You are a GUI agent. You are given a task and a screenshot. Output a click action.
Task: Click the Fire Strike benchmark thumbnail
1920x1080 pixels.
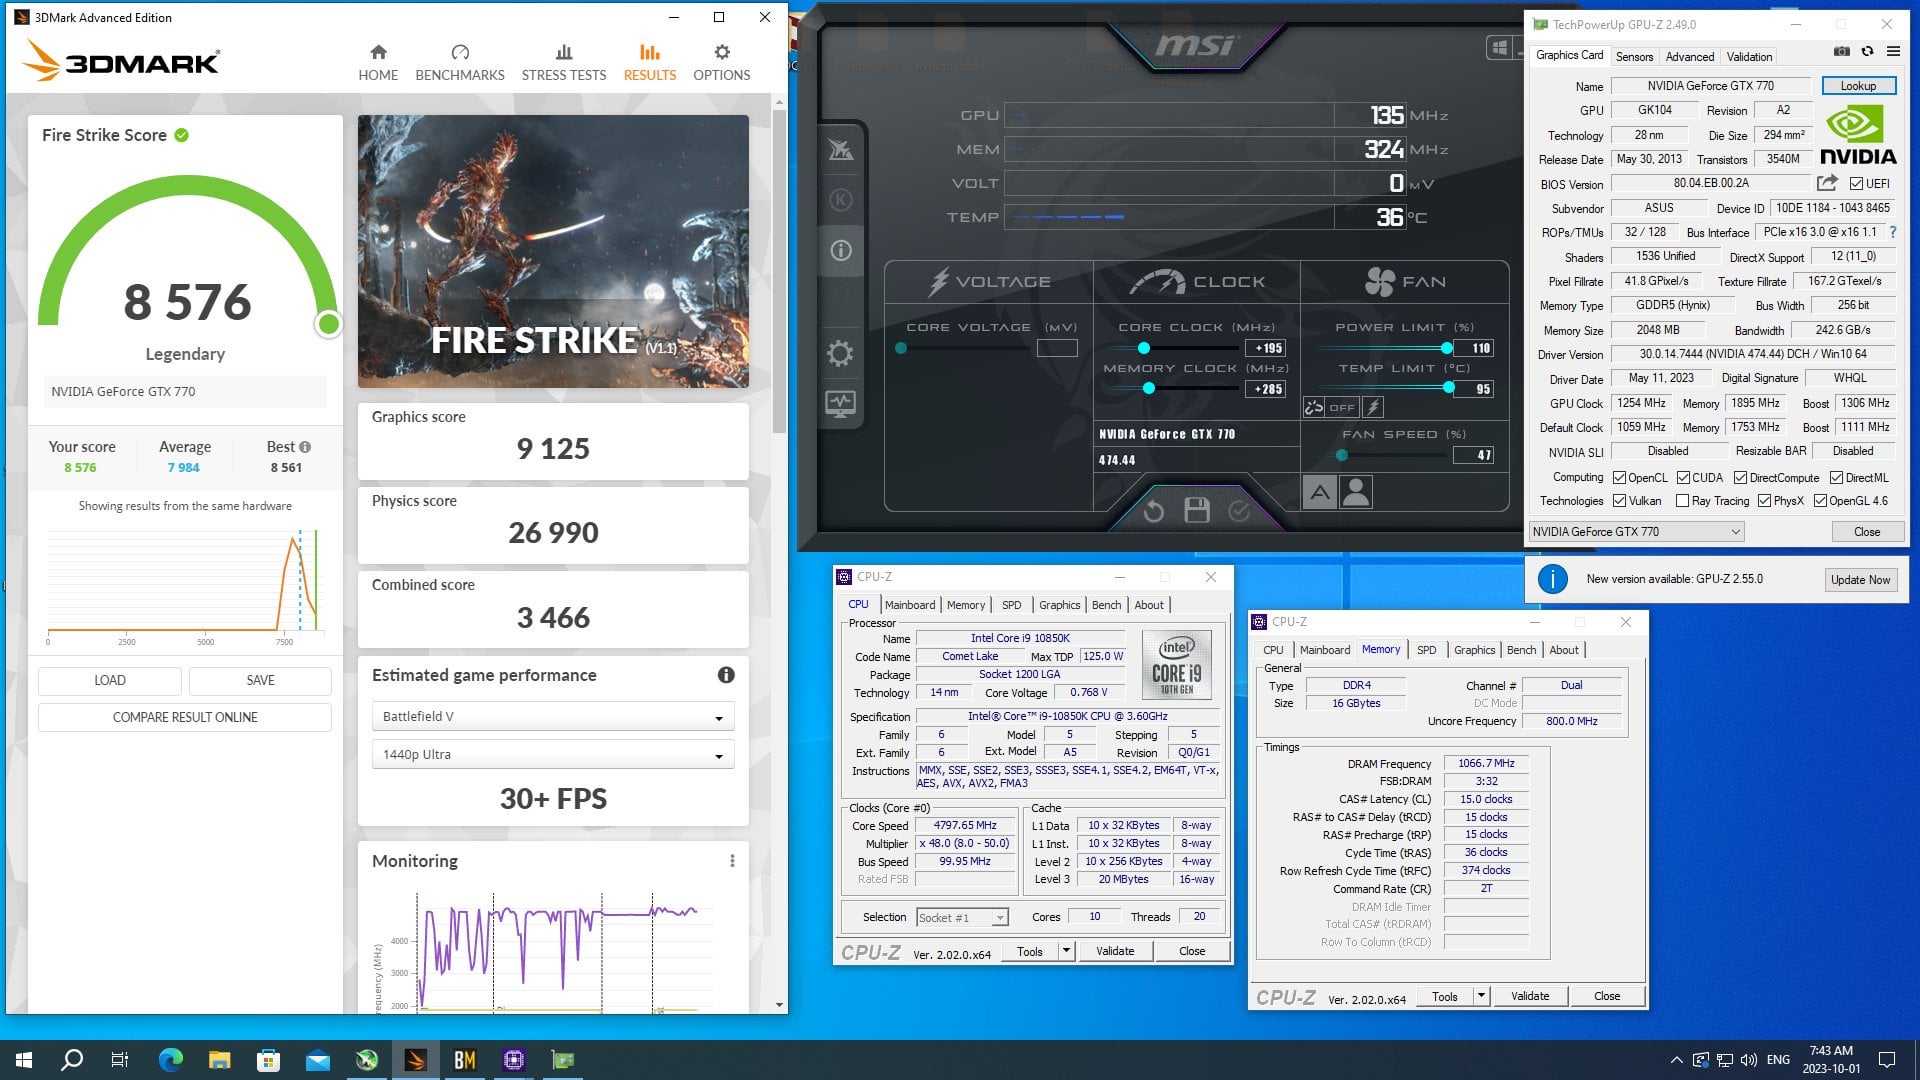553,251
